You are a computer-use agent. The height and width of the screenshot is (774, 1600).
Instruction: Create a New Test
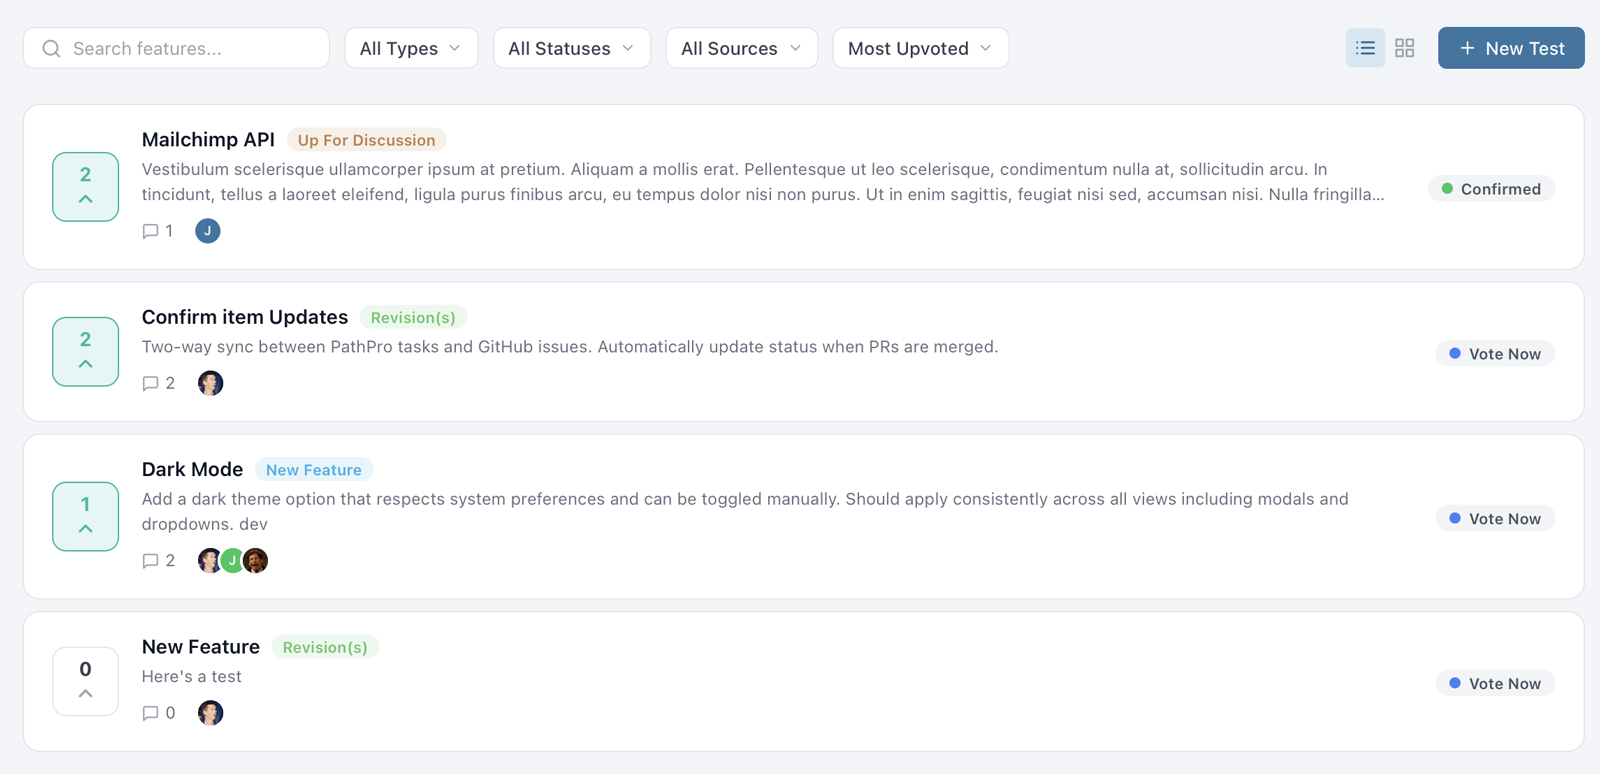1511,48
